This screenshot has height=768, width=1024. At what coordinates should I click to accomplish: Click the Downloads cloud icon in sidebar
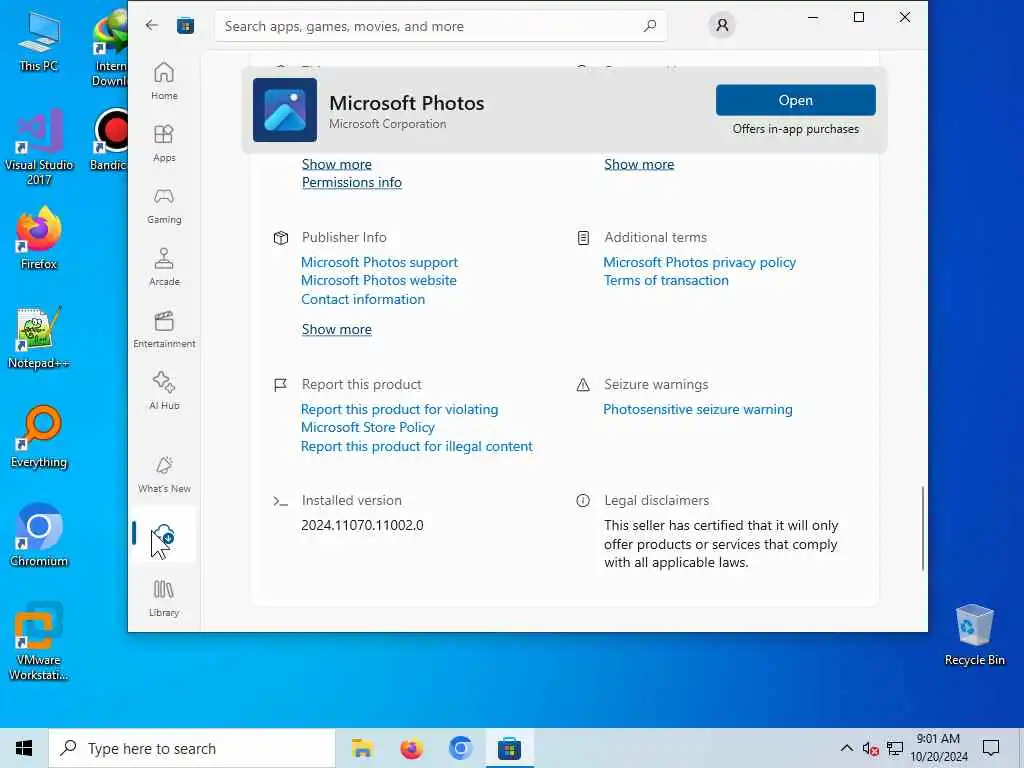pos(164,534)
